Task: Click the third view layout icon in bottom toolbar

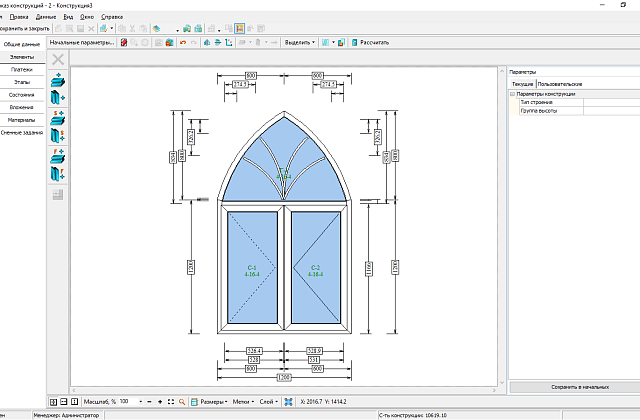Action: [74, 402]
